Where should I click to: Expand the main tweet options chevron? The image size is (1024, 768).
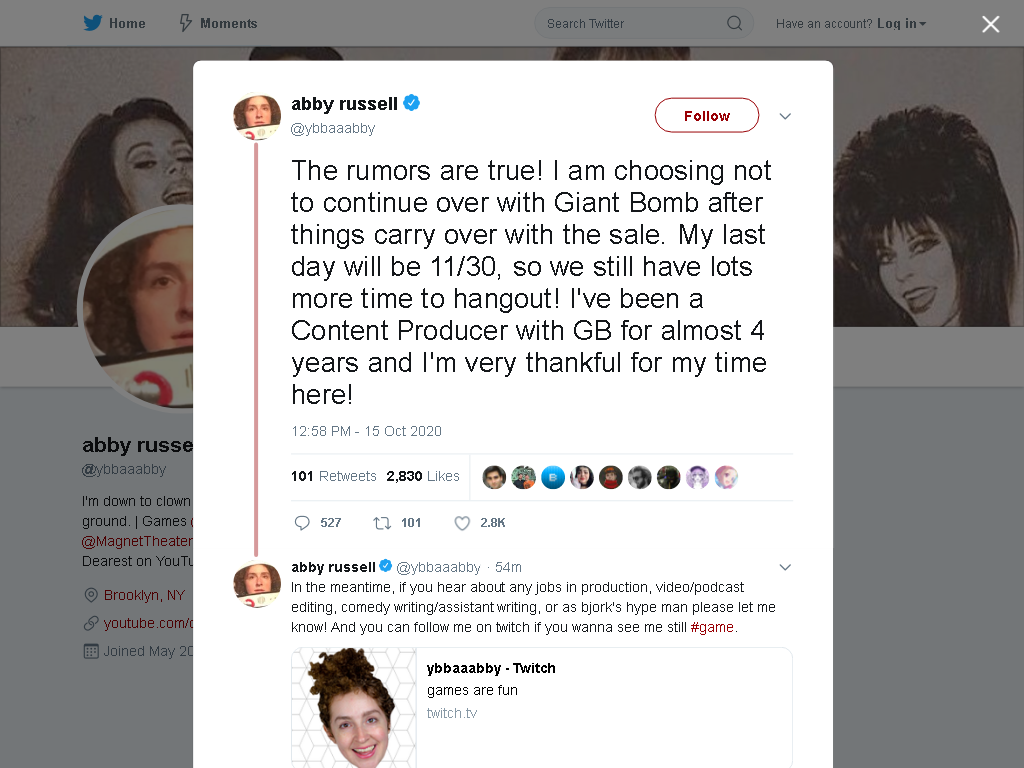pyautogui.click(x=785, y=116)
